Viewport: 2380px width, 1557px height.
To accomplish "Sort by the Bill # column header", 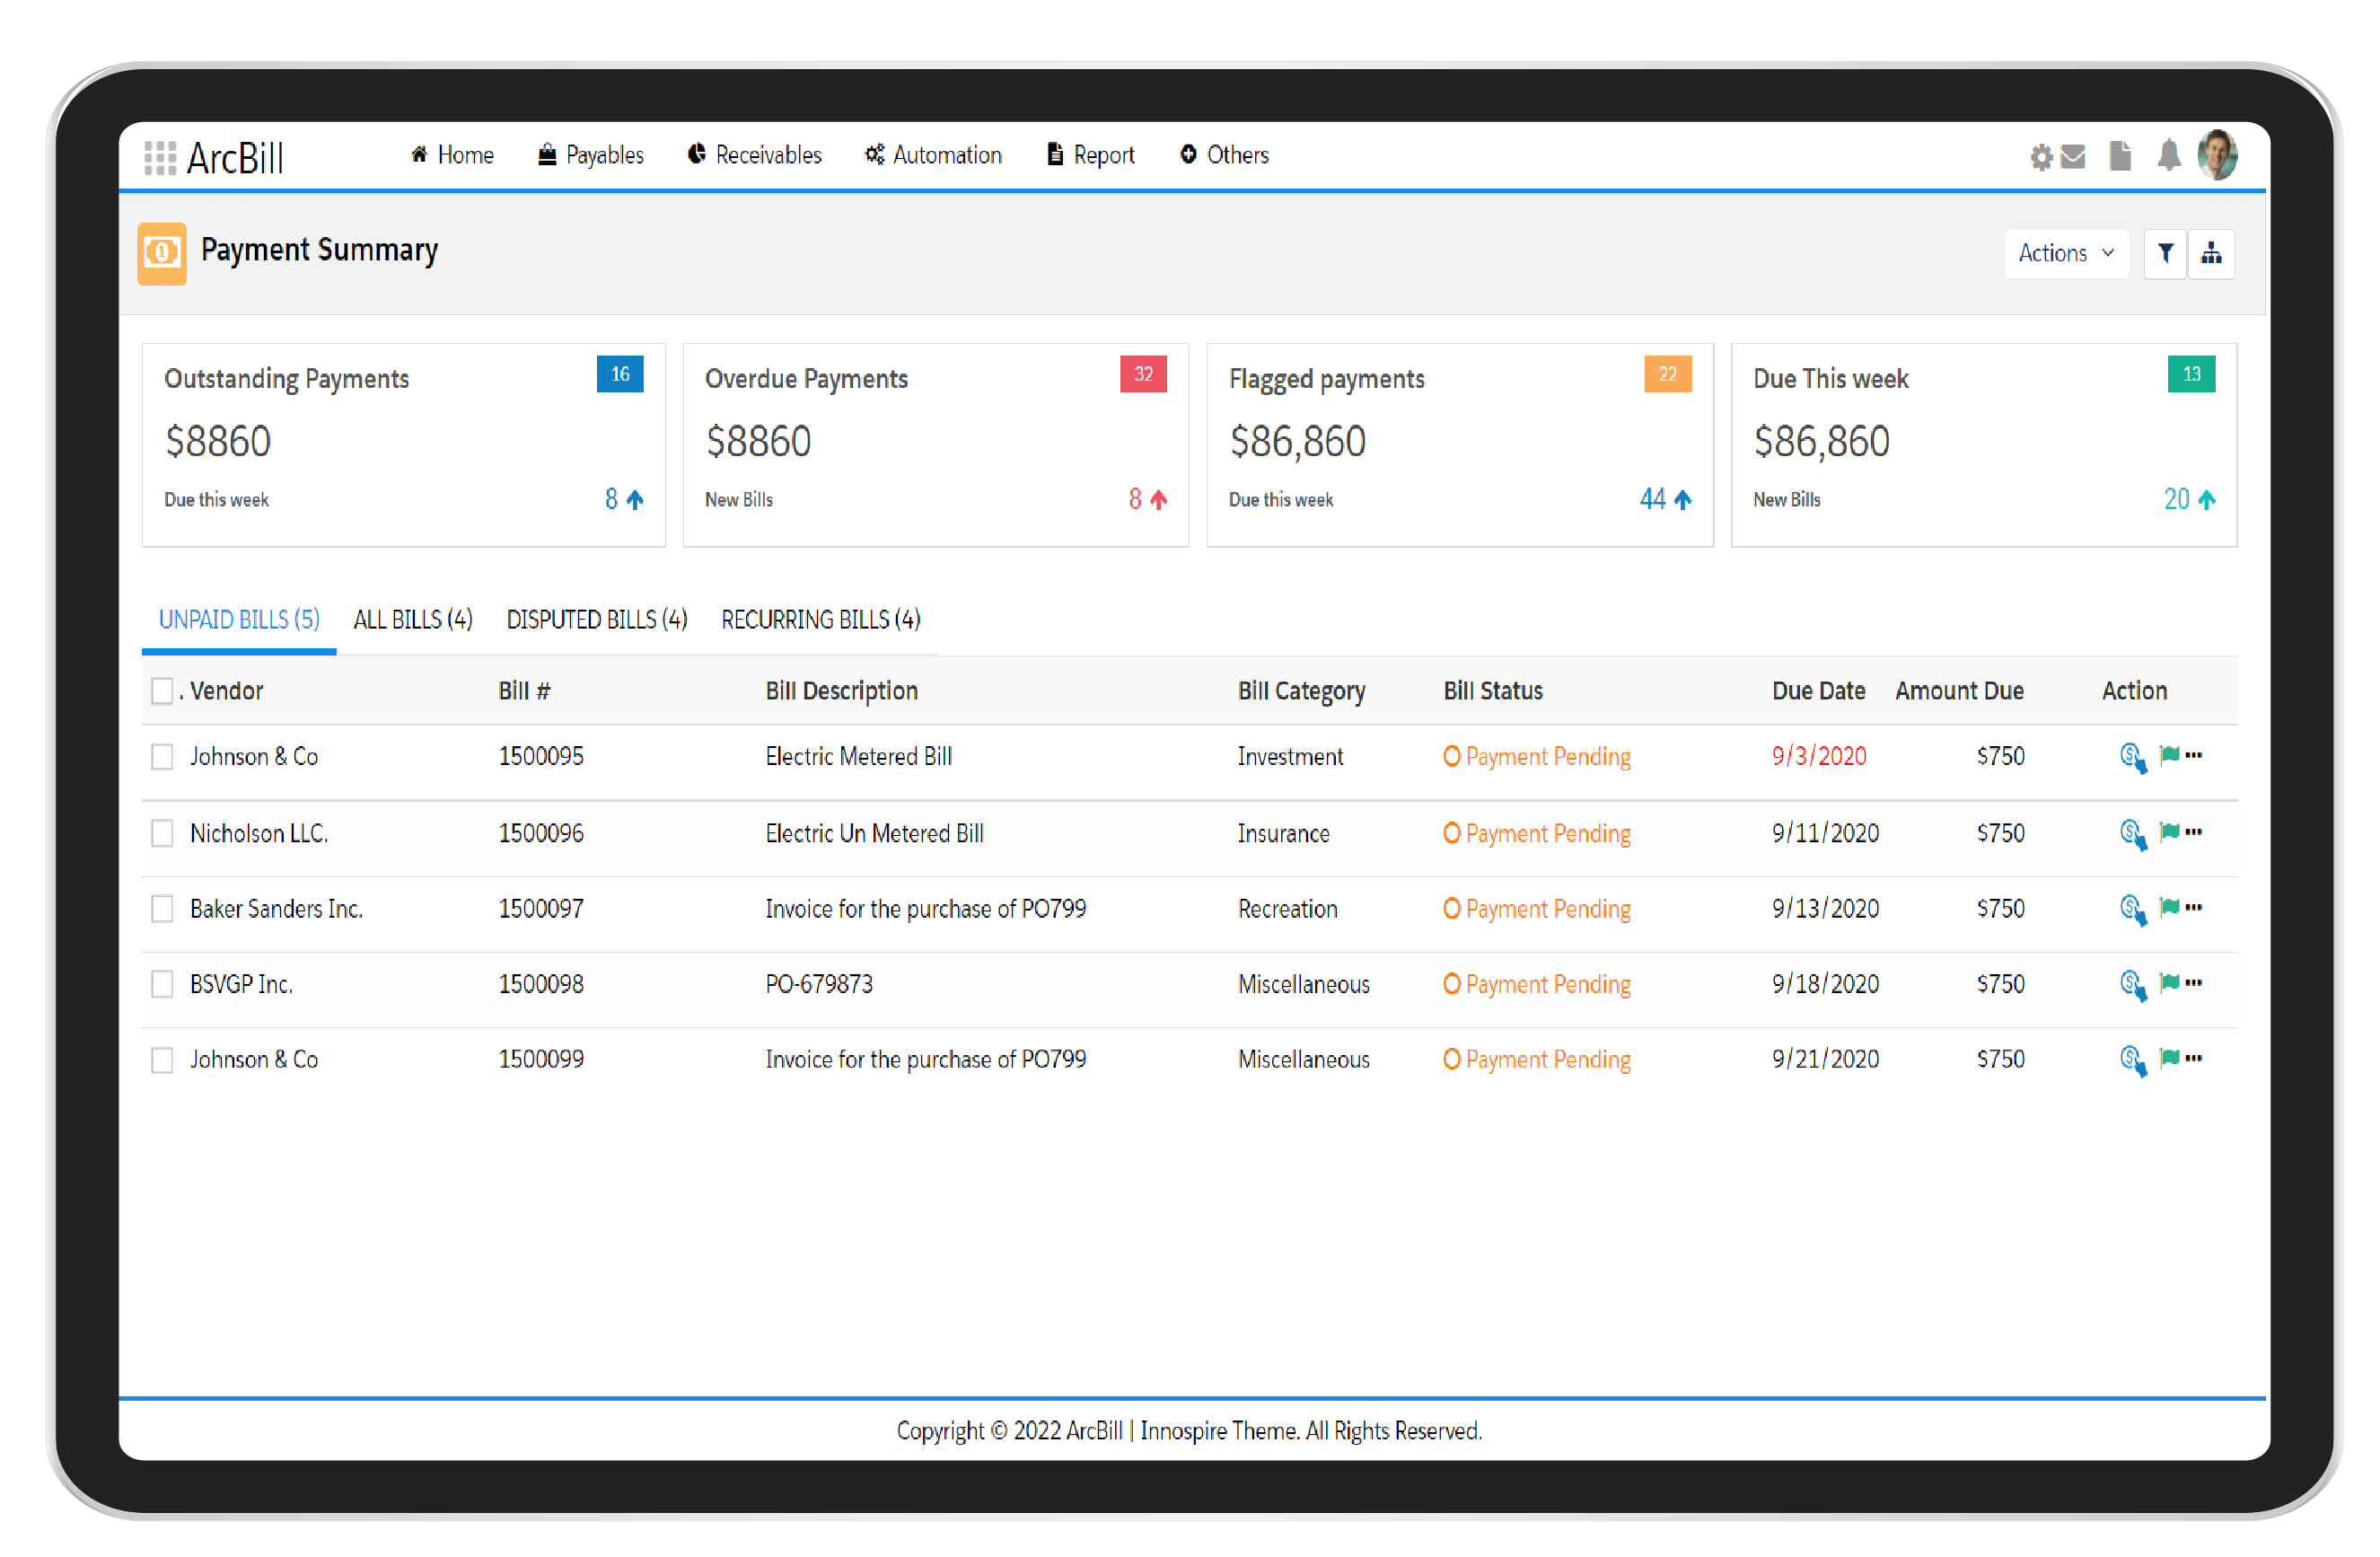I will [524, 691].
